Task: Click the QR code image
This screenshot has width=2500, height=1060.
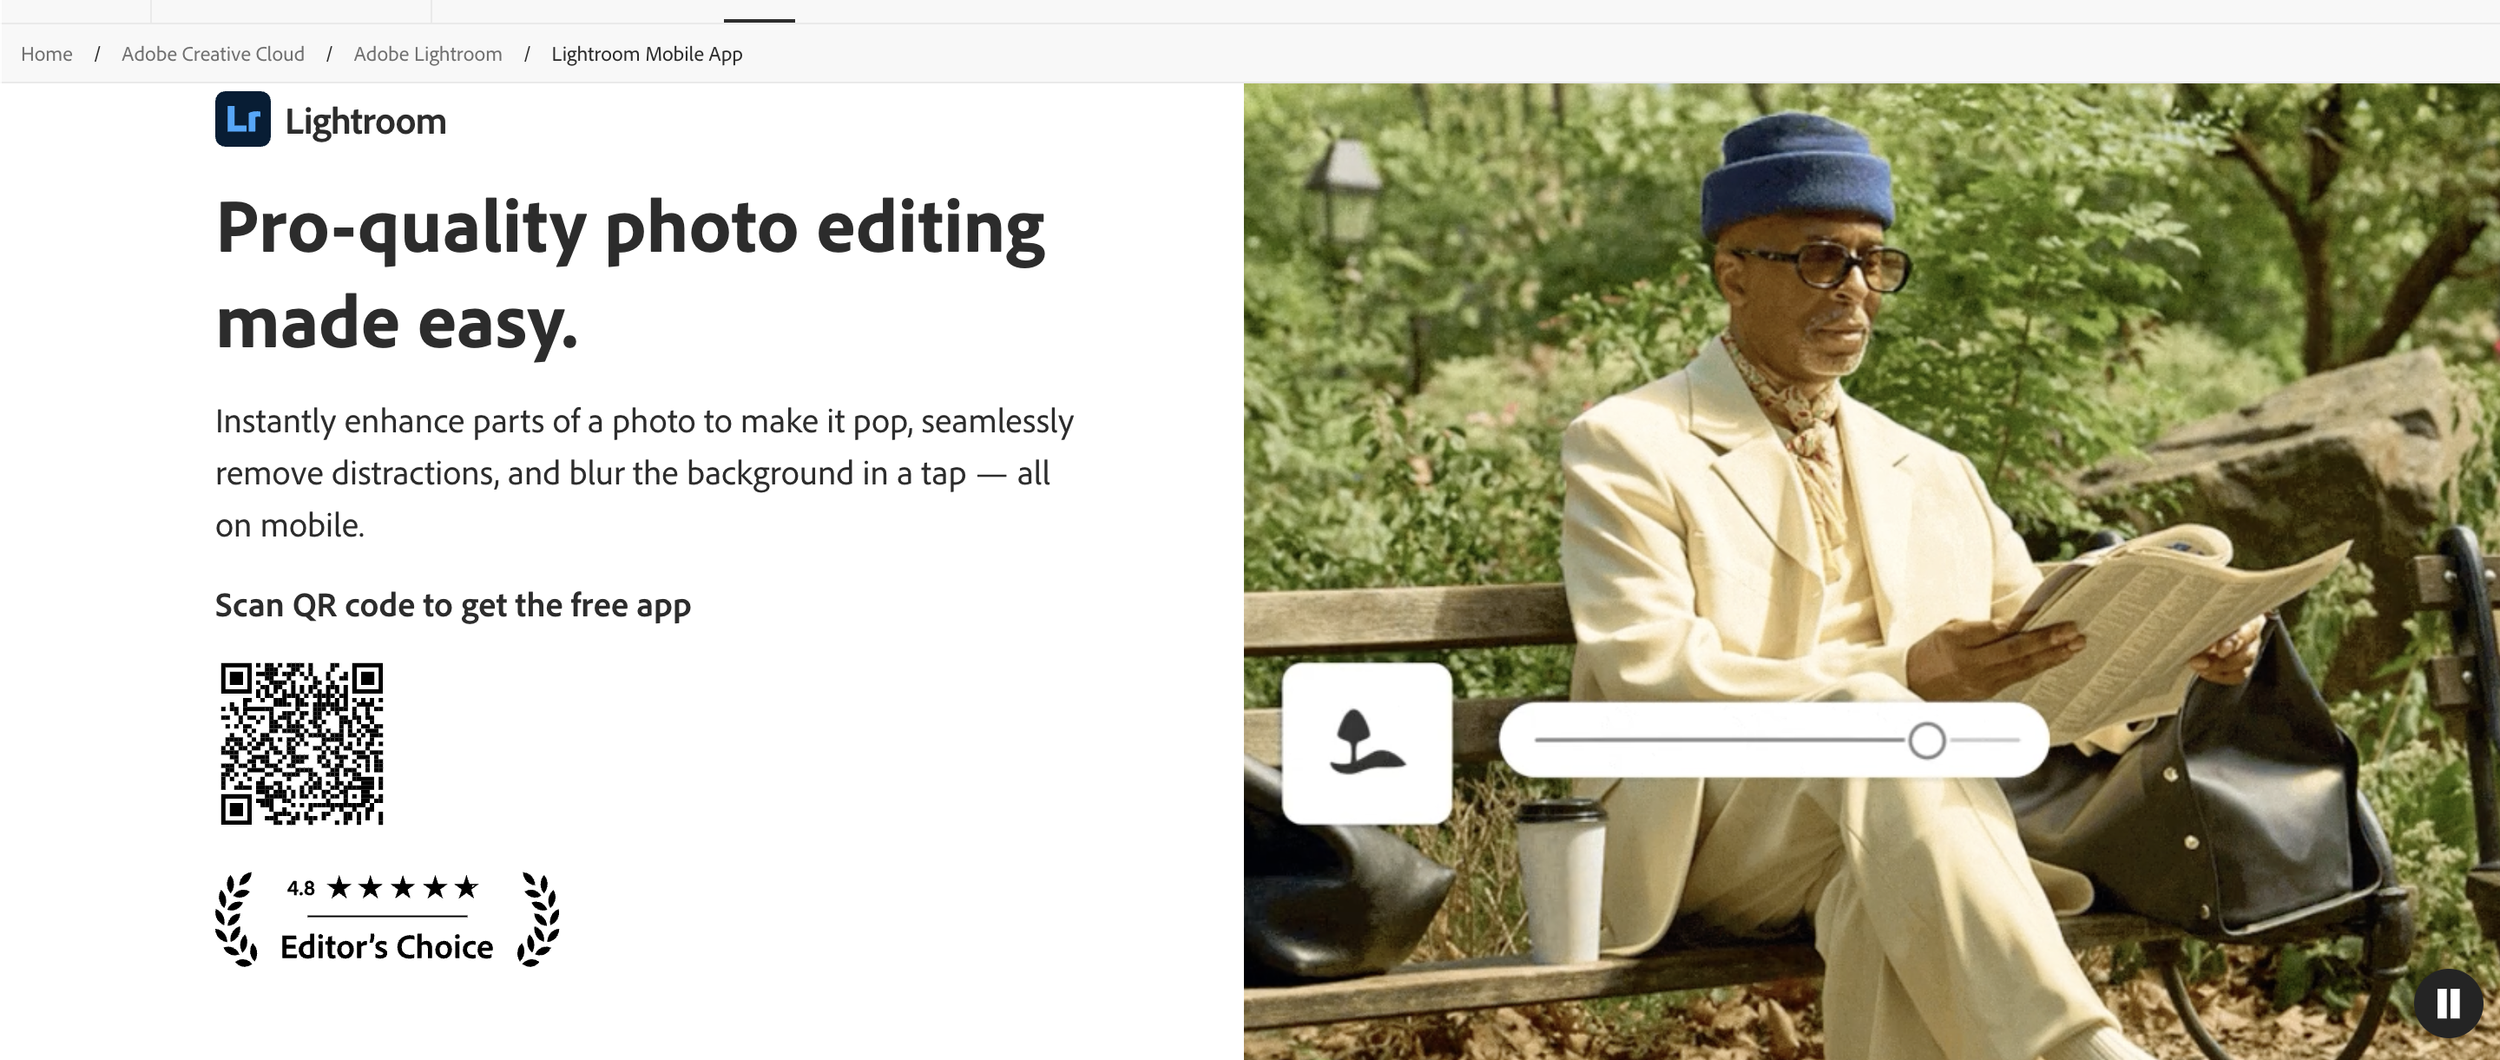Action: pyautogui.click(x=301, y=743)
